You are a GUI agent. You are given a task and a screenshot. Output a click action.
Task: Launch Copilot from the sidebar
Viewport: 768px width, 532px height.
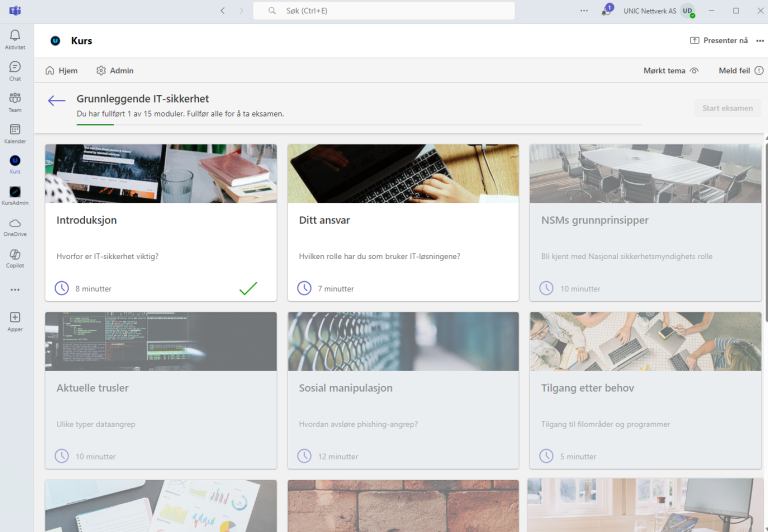click(15, 257)
